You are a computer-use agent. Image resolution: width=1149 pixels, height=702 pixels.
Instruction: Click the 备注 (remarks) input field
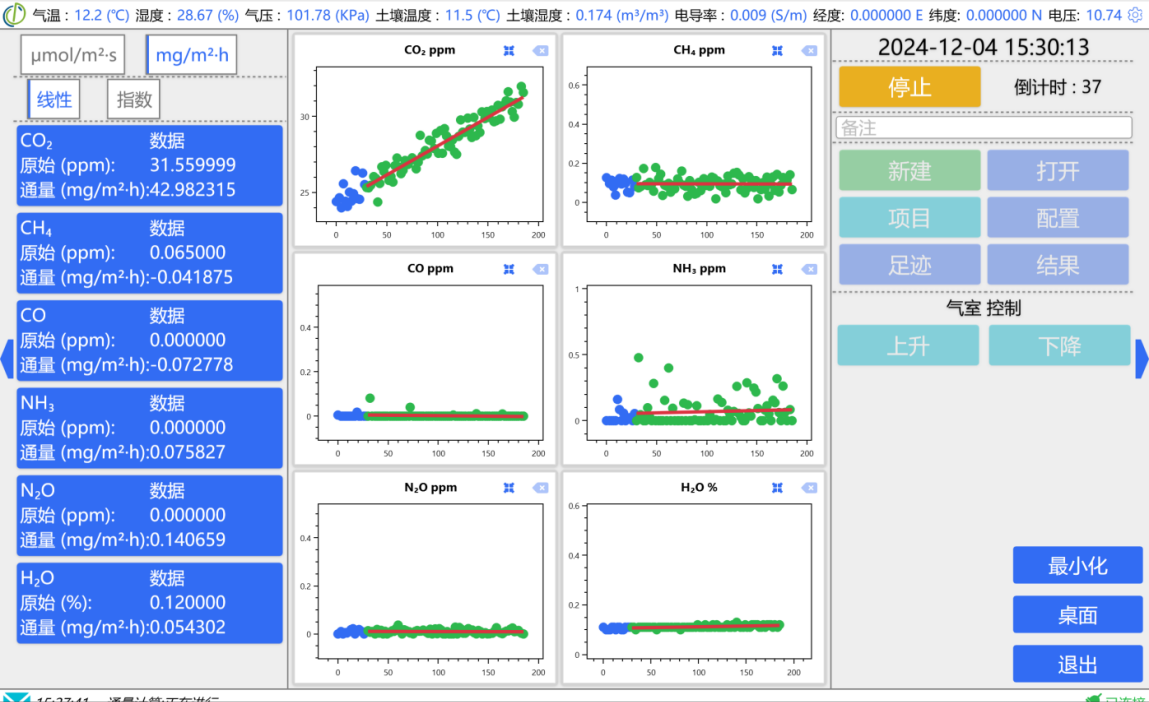pyautogui.click(x=984, y=128)
